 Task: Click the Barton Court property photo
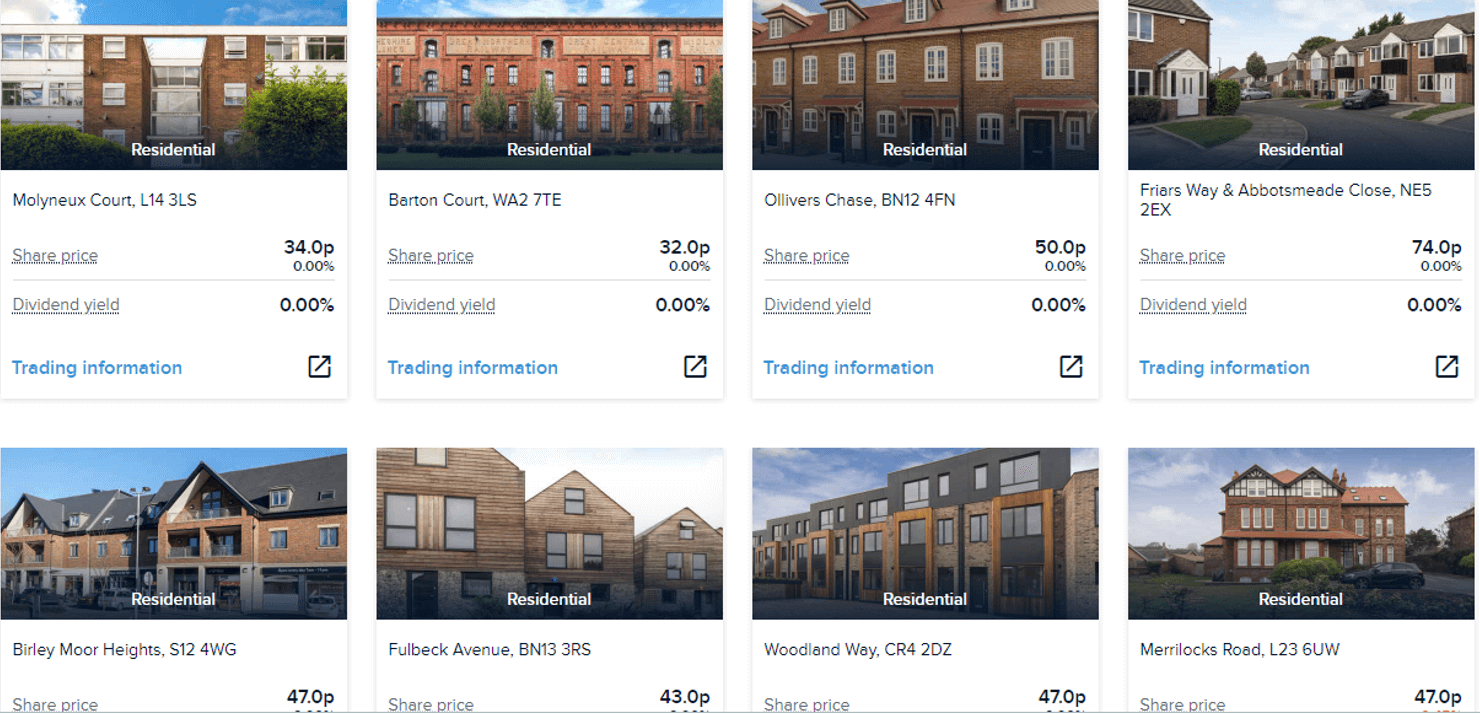pyautogui.click(x=550, y=85)
